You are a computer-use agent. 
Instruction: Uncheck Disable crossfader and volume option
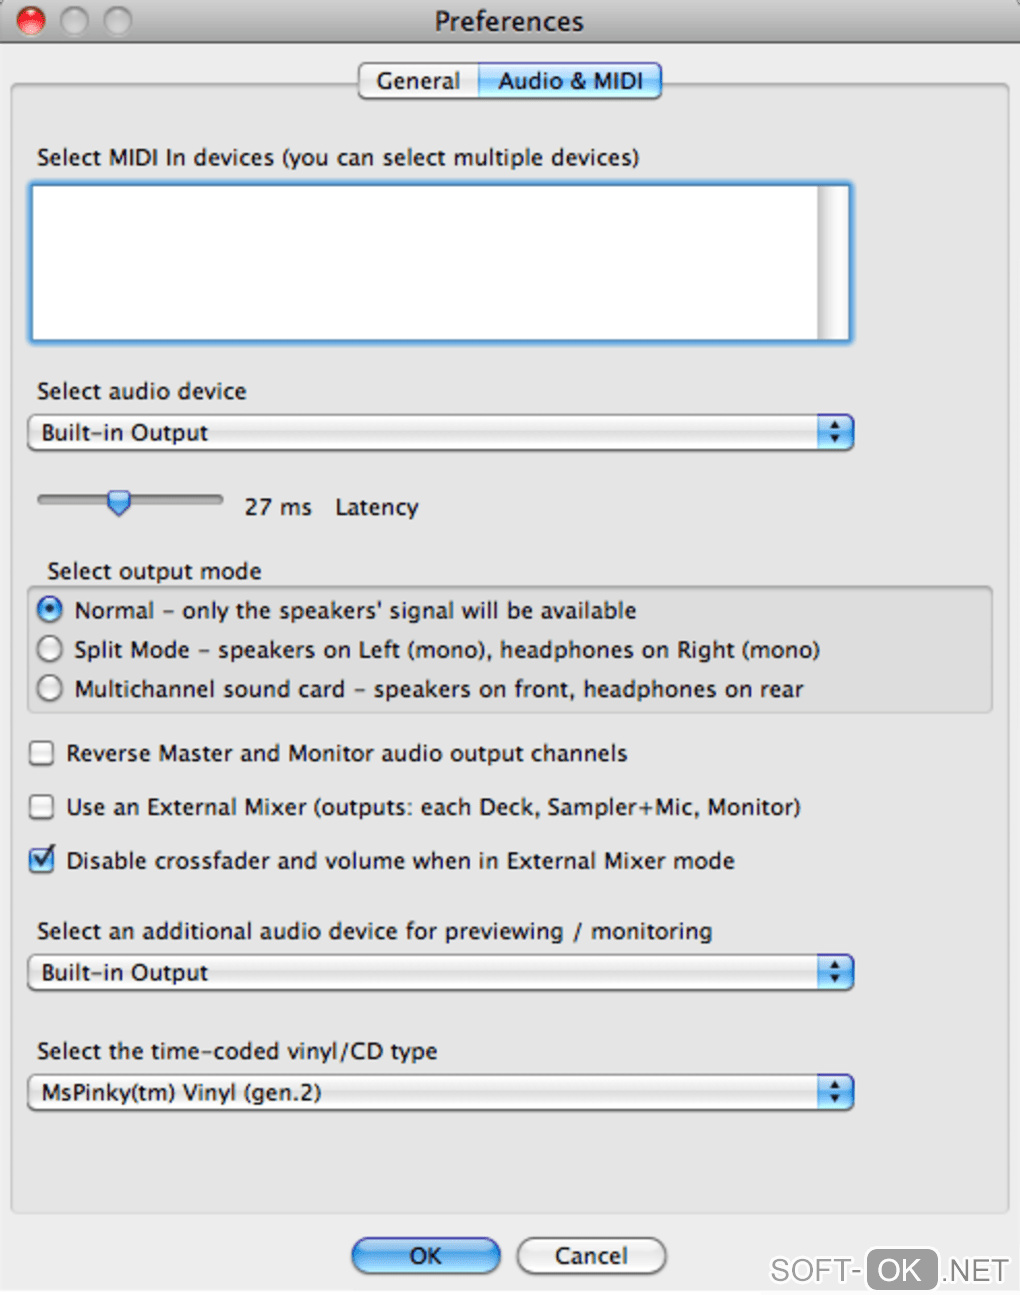point(42,860)
